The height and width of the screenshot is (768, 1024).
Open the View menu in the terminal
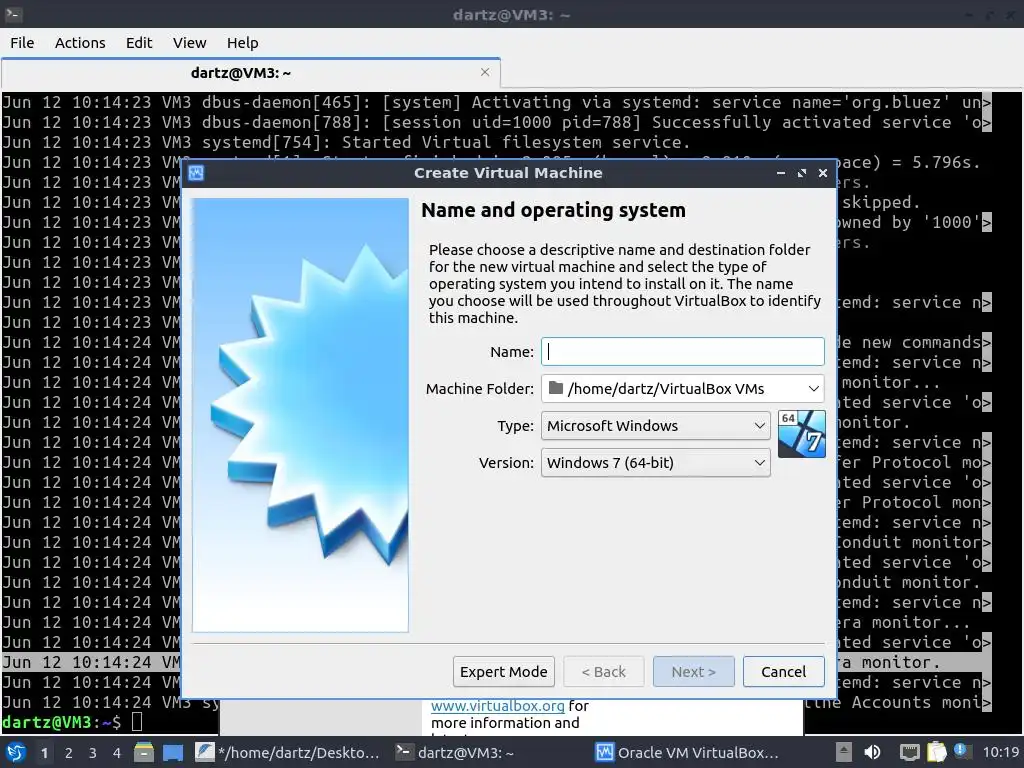(x=189, y=43)
